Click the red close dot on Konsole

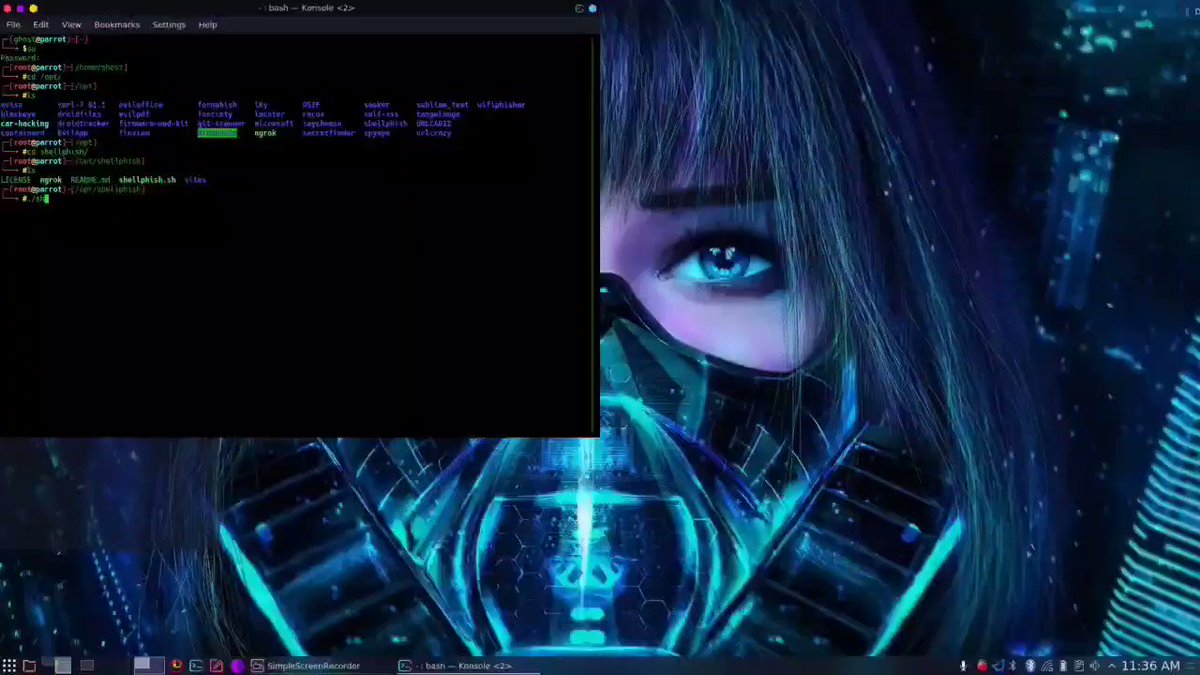click(x=7, y=8)
